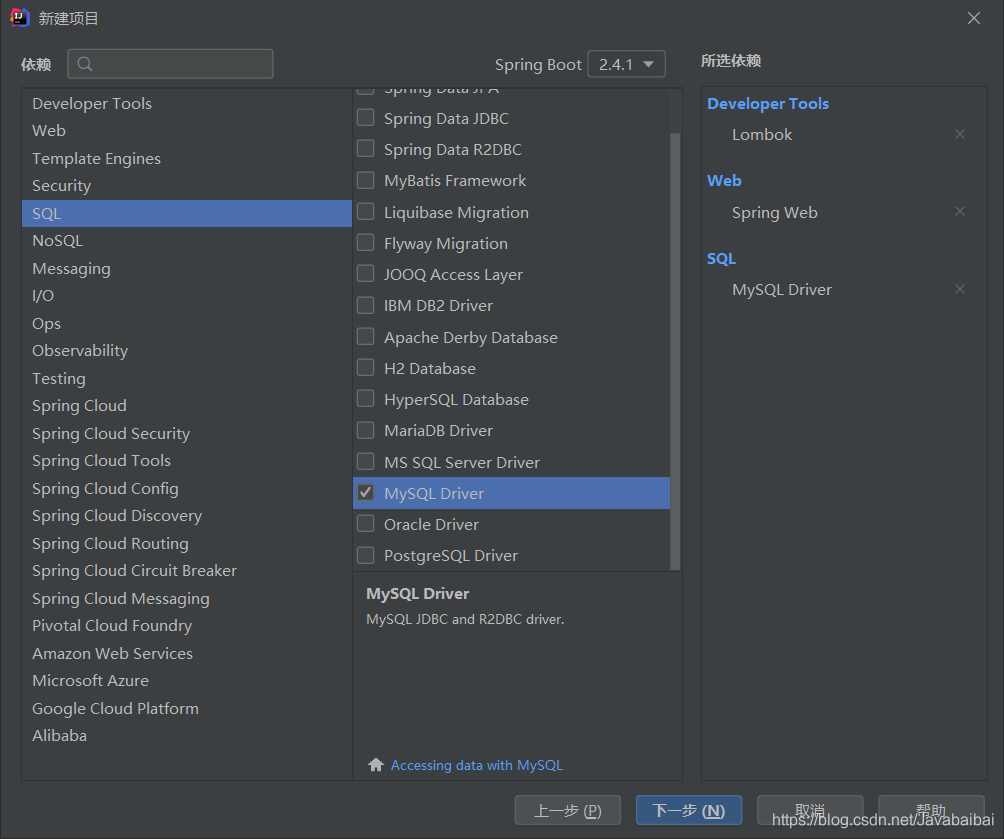Click the dependency list vertical scrollbar
The height and width of the screenshot is (839, 1004).
tap(675, 351)
